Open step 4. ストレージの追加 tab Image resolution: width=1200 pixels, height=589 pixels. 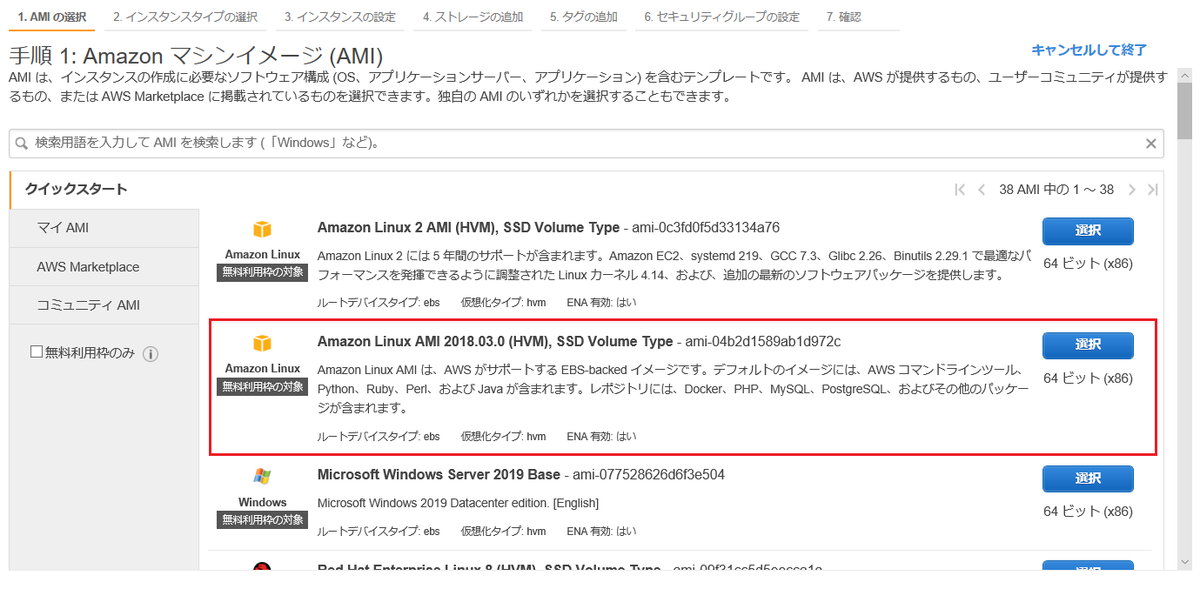[x=473, y=17]
